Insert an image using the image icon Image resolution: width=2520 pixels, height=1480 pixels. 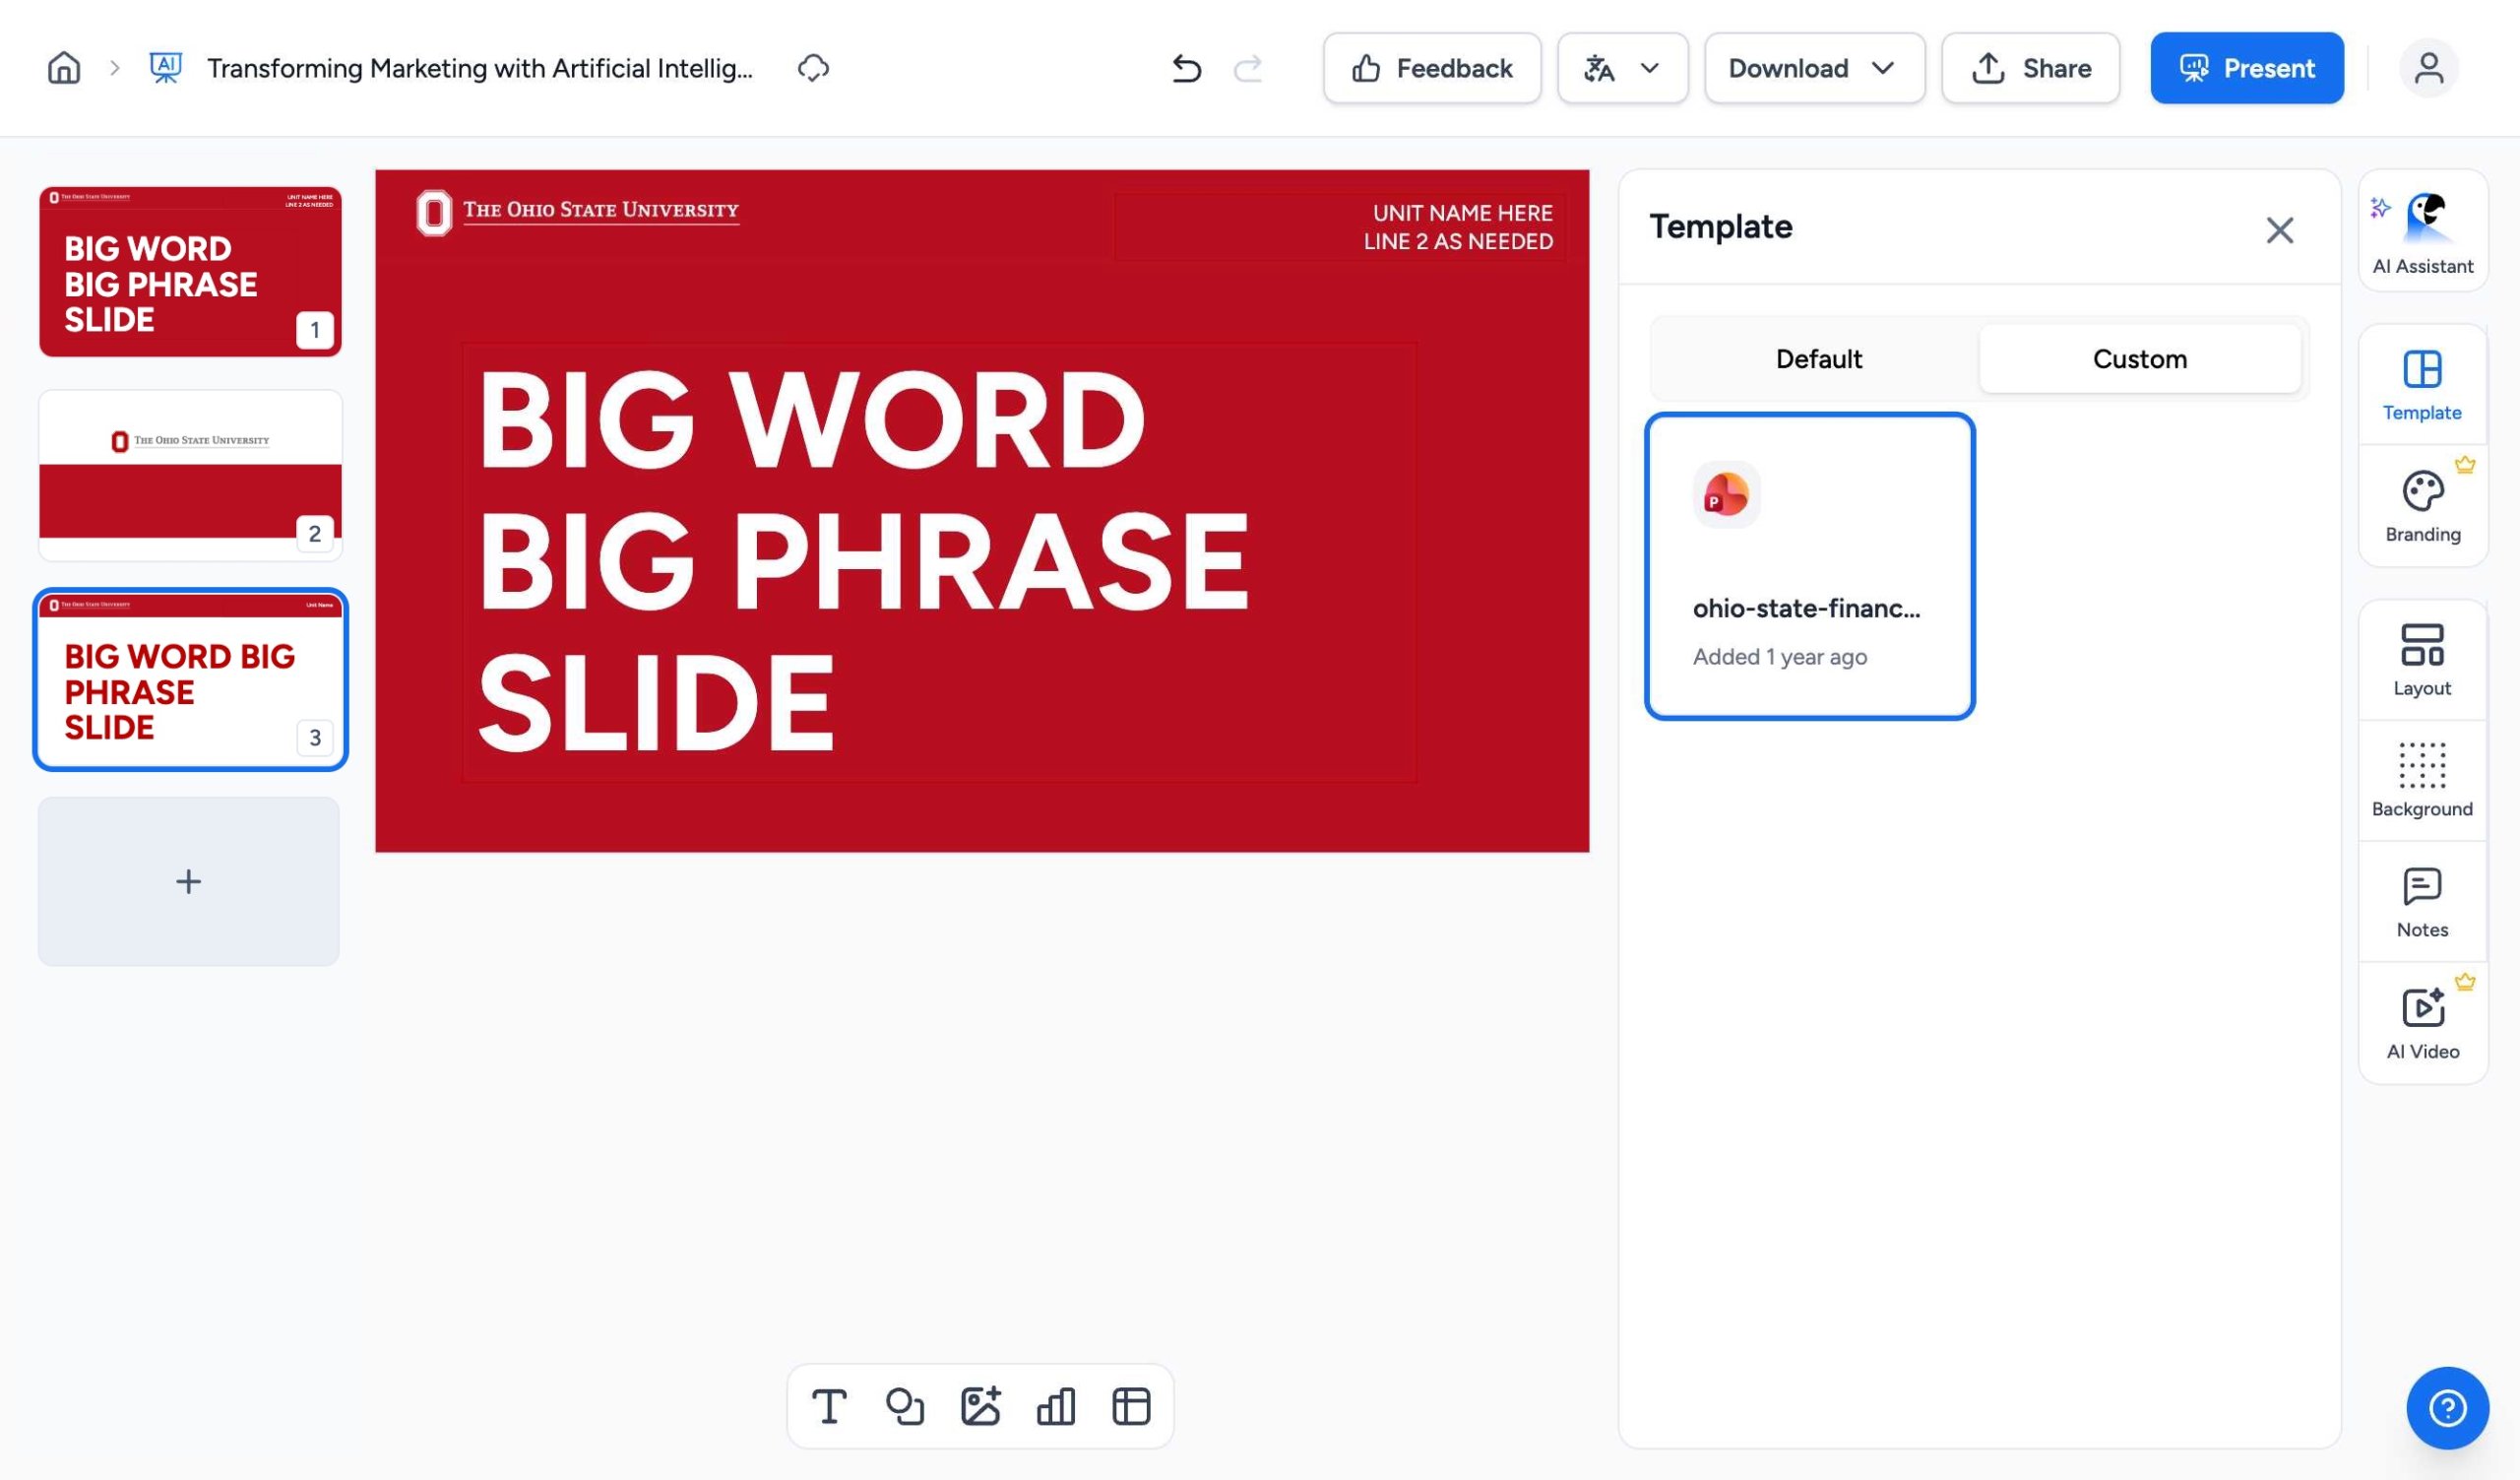pyautogui.click(x=982, y=1405)
